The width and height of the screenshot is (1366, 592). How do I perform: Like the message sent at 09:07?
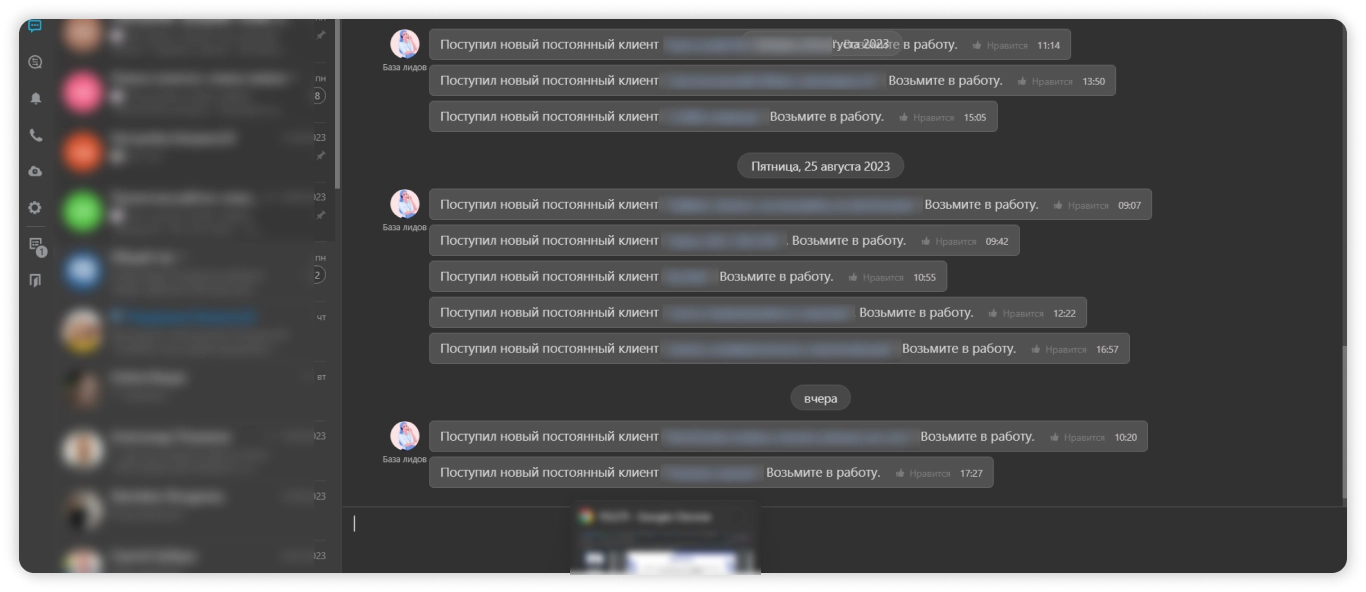1080,205
